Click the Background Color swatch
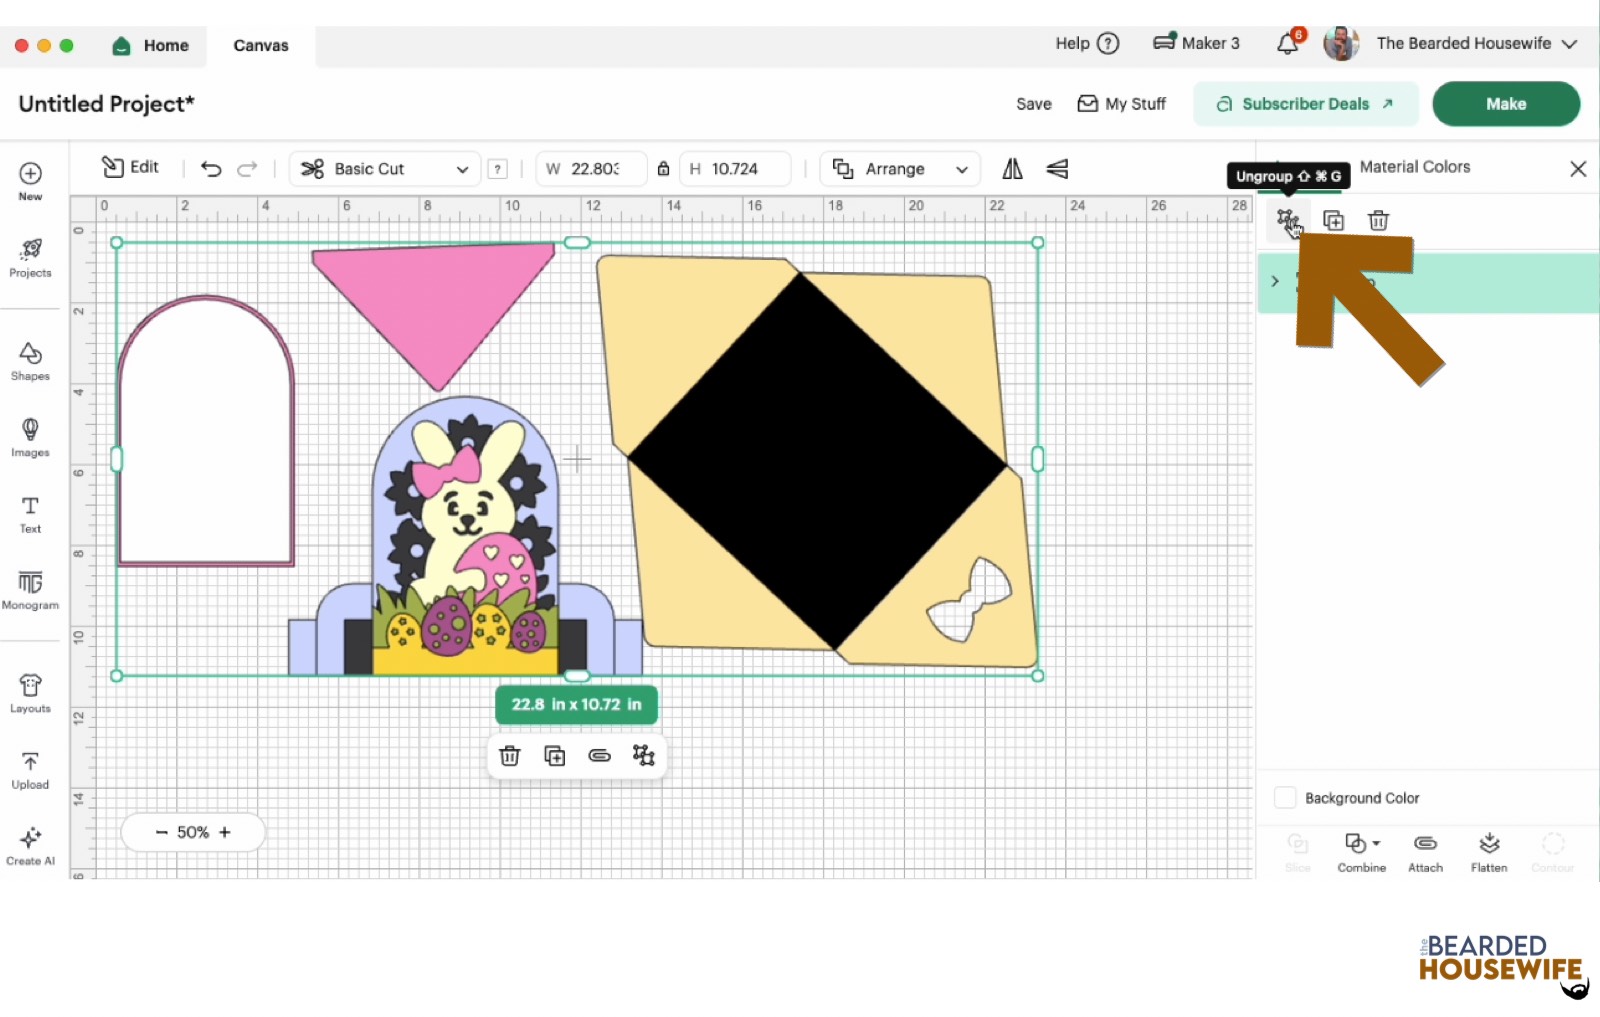Image resolution: width=1600 pixels, height=1017 pixels. pos(1285,797)
